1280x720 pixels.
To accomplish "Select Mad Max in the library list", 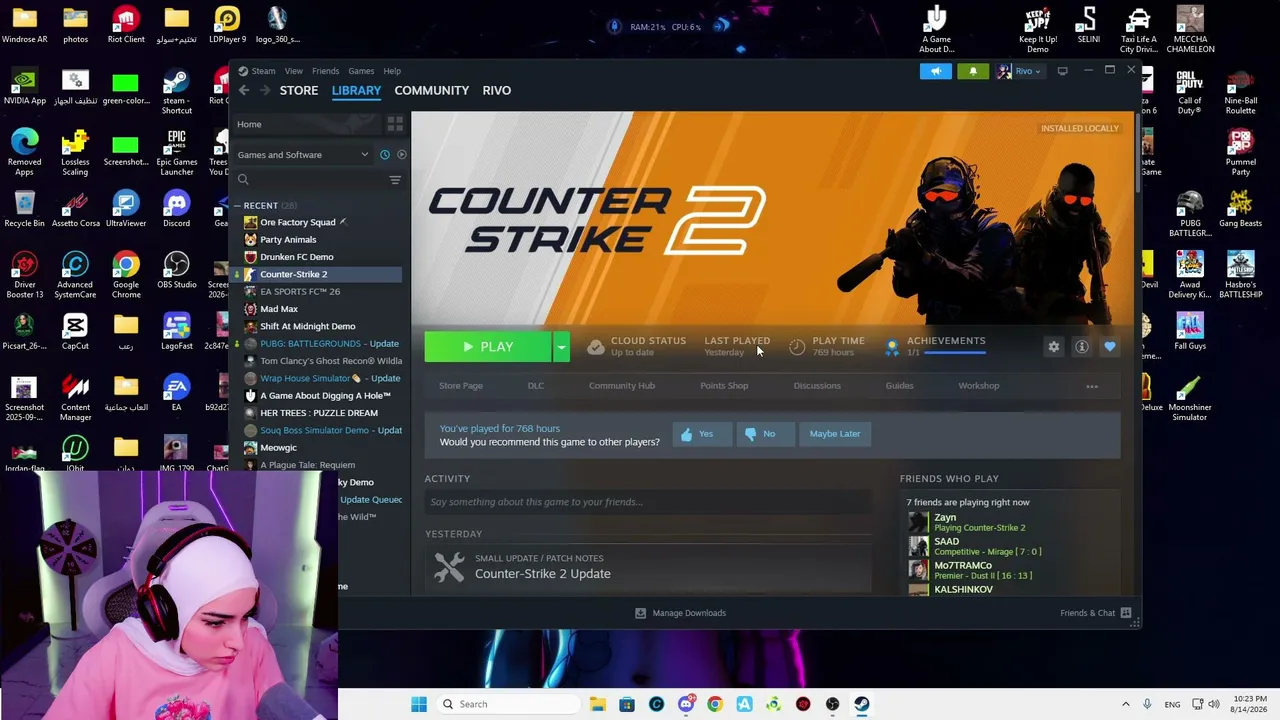I will pos(279,309).
